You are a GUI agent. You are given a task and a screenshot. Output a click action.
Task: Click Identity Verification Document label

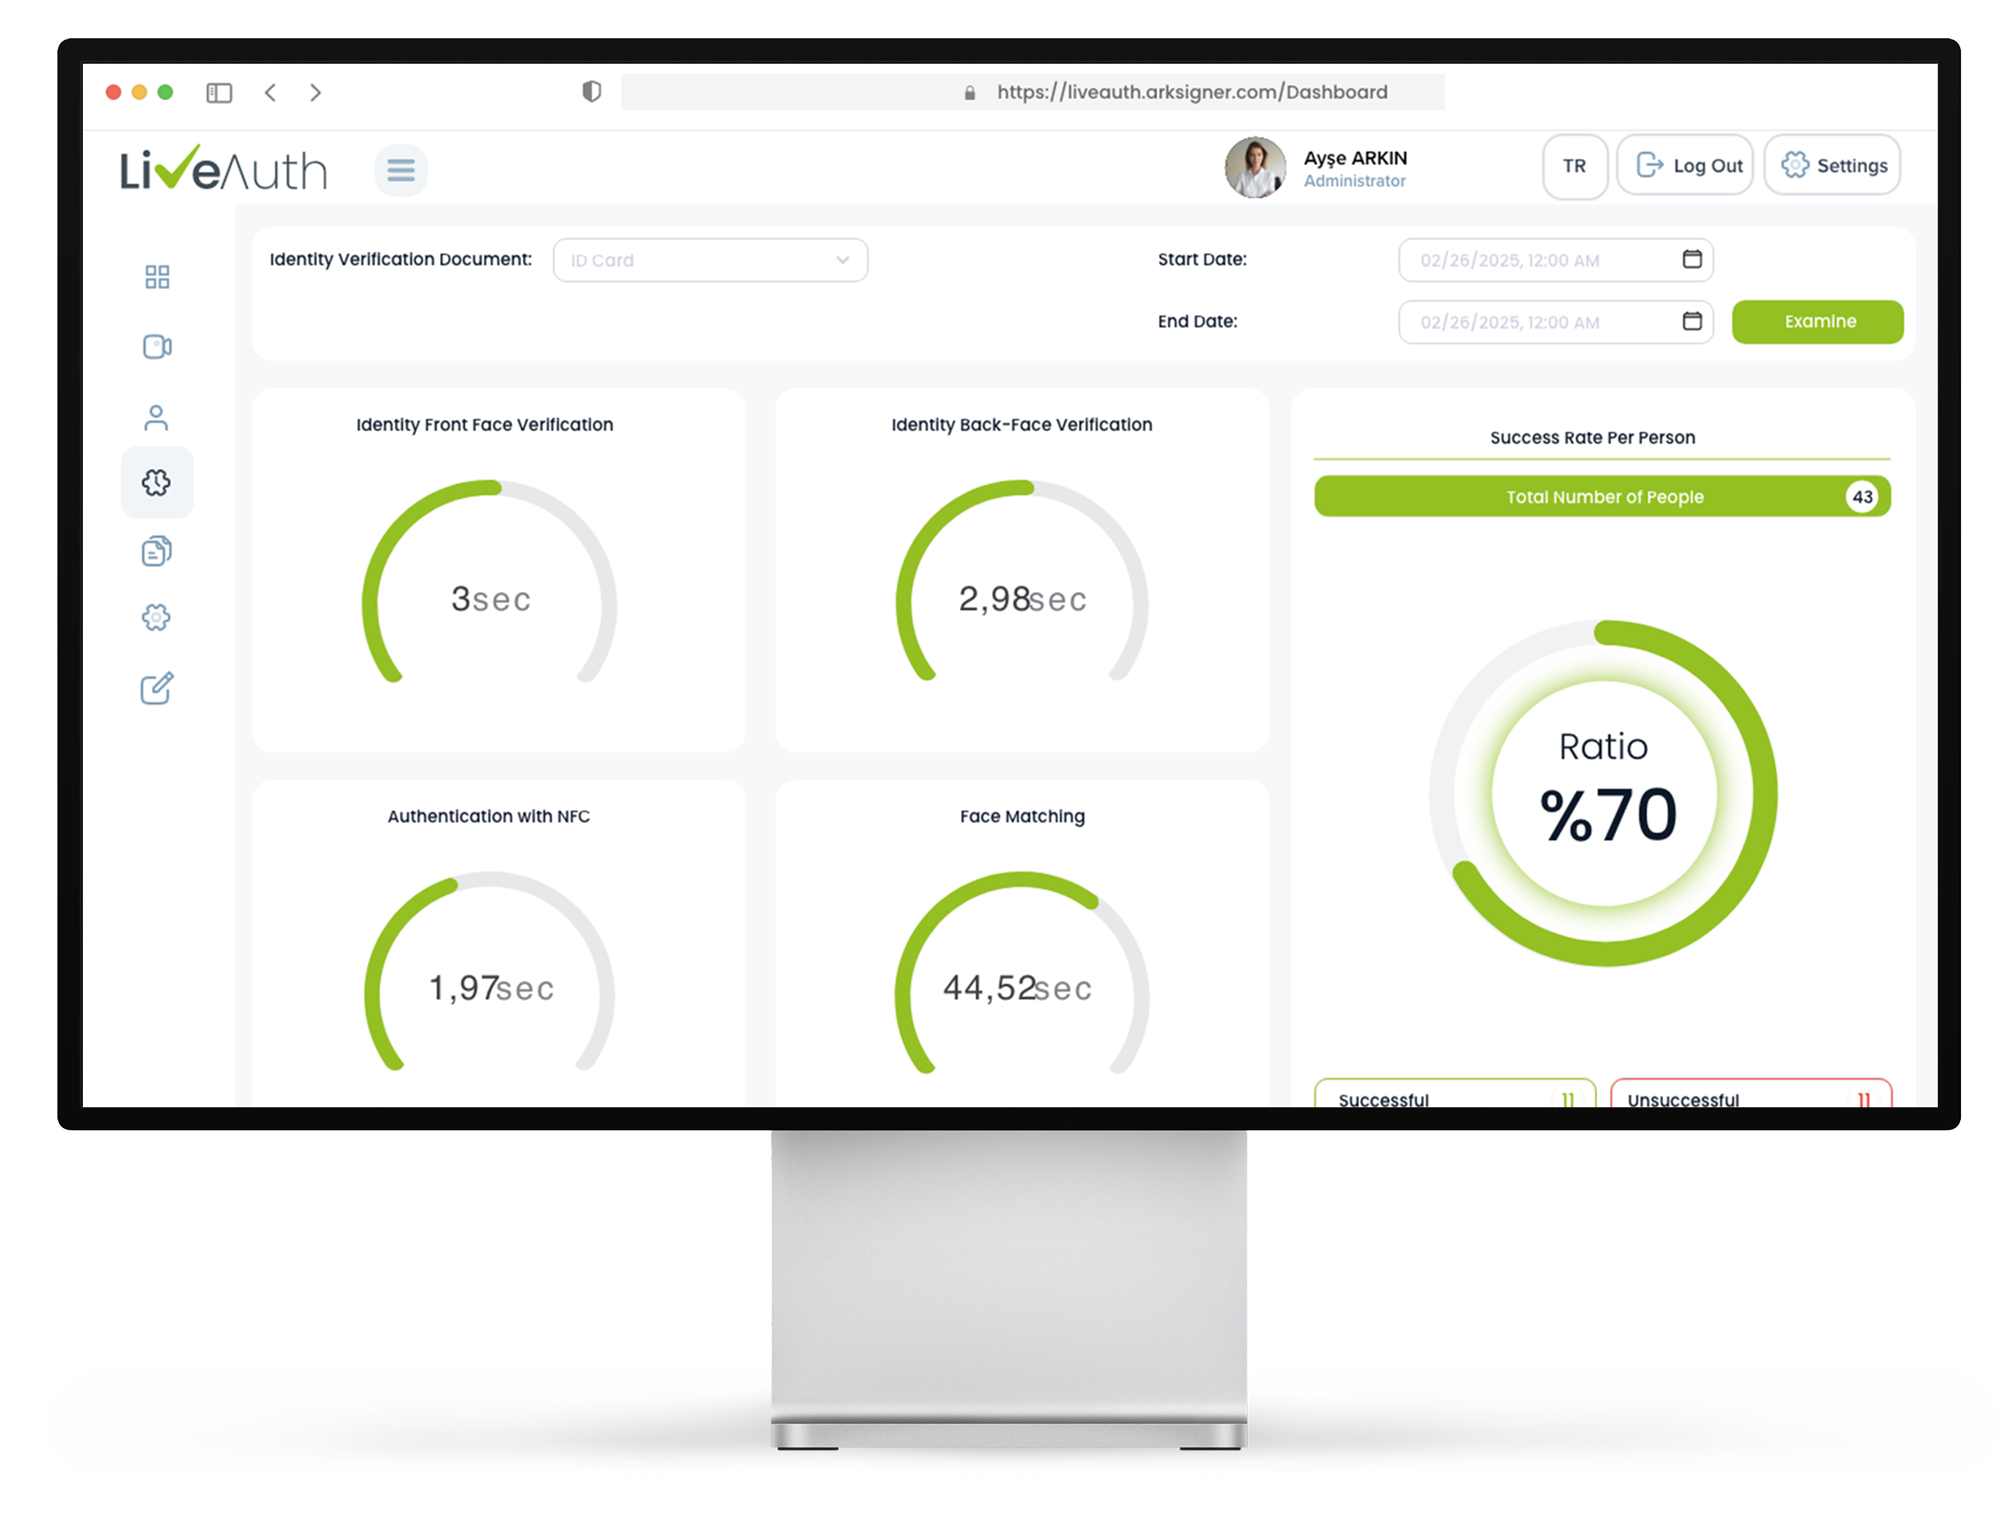pos(400,259)
